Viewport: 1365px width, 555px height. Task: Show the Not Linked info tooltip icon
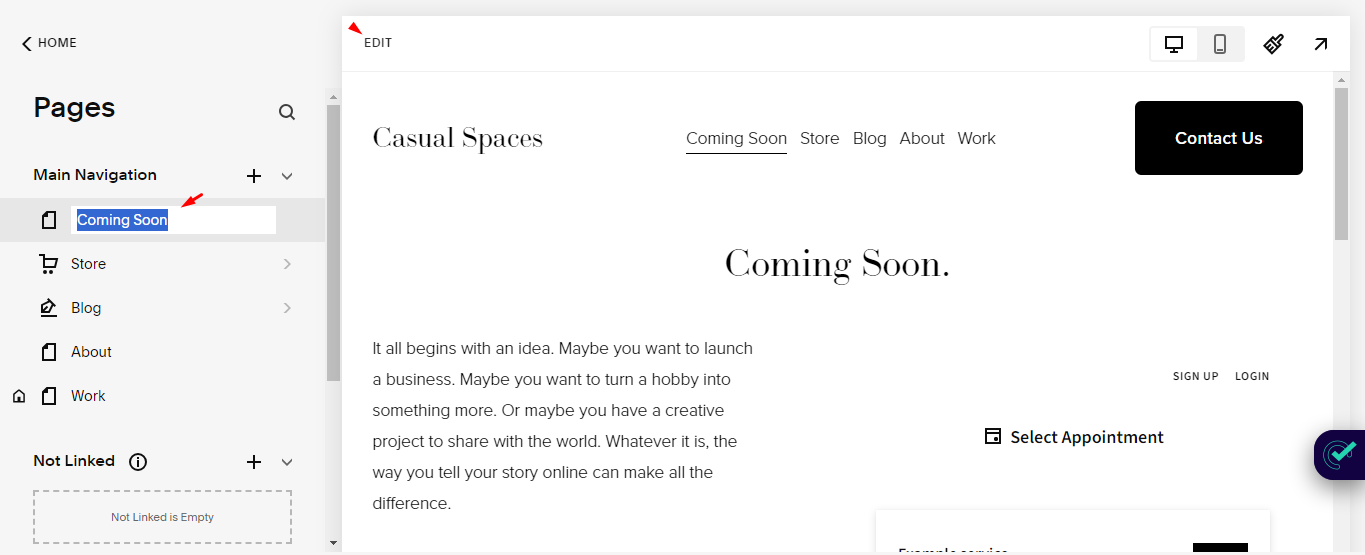(x=138, y=462)
